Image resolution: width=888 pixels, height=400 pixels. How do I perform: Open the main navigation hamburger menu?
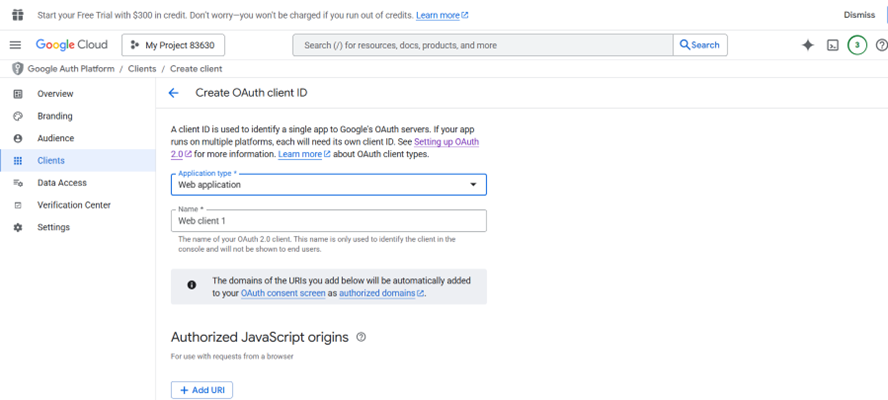(15, 45)
